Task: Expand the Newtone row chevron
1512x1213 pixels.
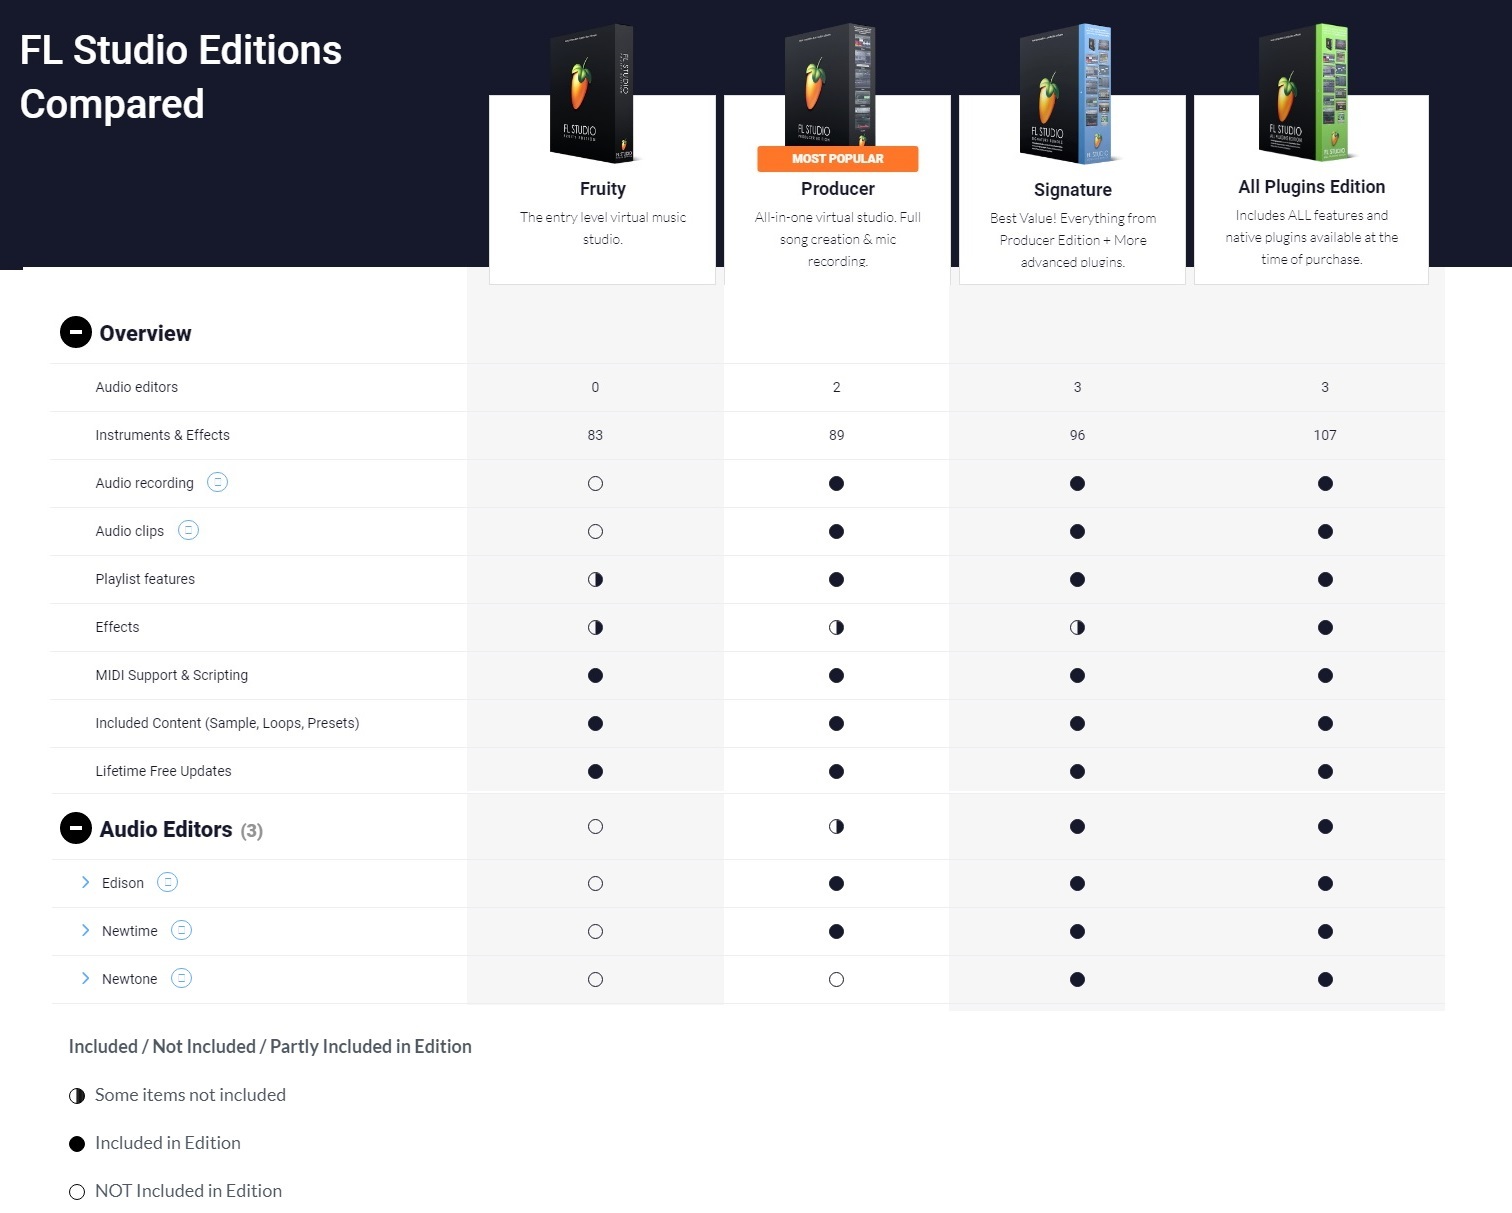Action: [x=85, y=978]
